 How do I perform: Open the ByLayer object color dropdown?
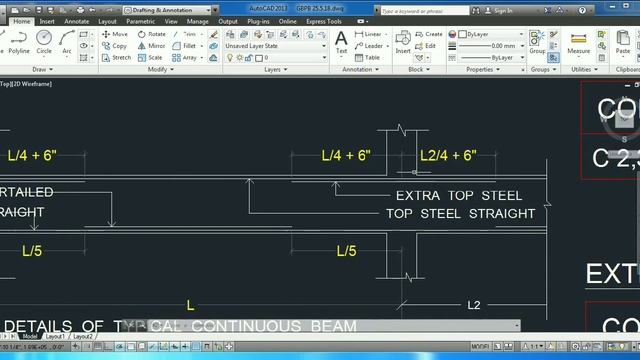(491, 34)
